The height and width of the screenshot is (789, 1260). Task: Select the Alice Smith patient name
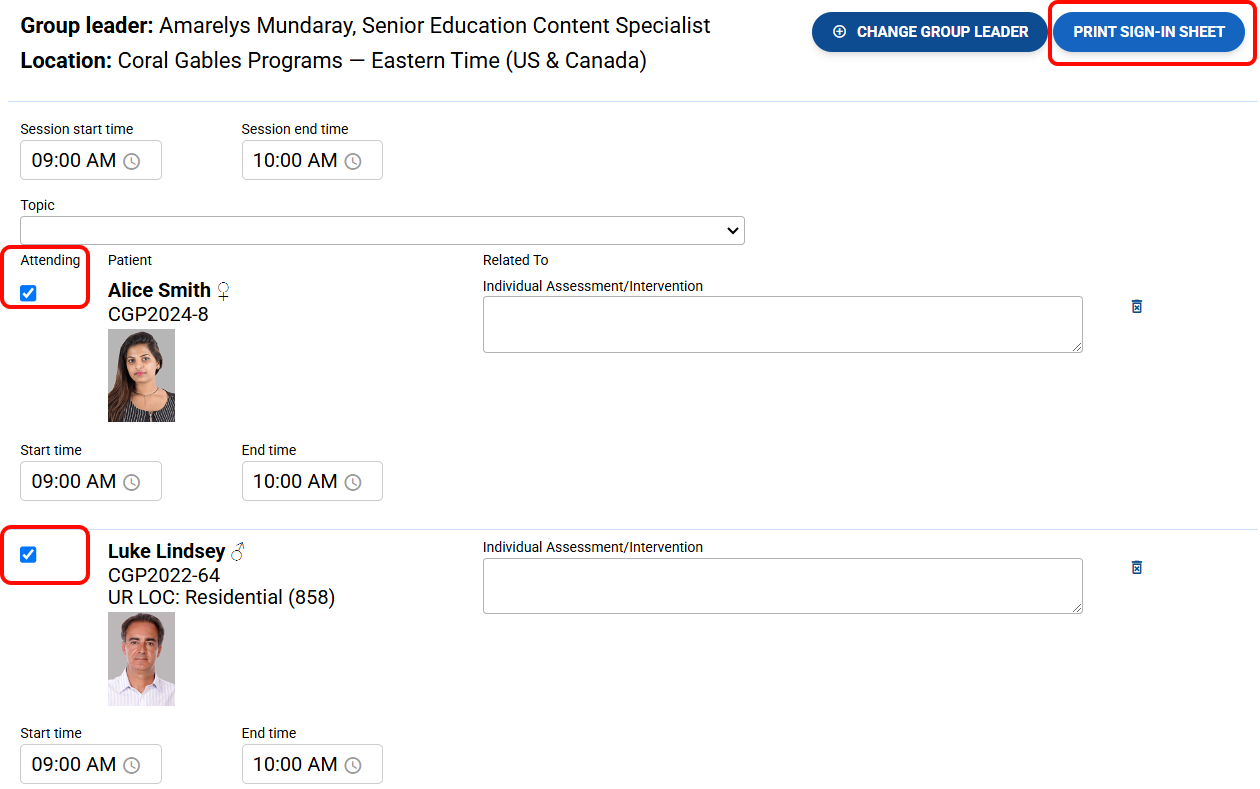pos(159,290)
